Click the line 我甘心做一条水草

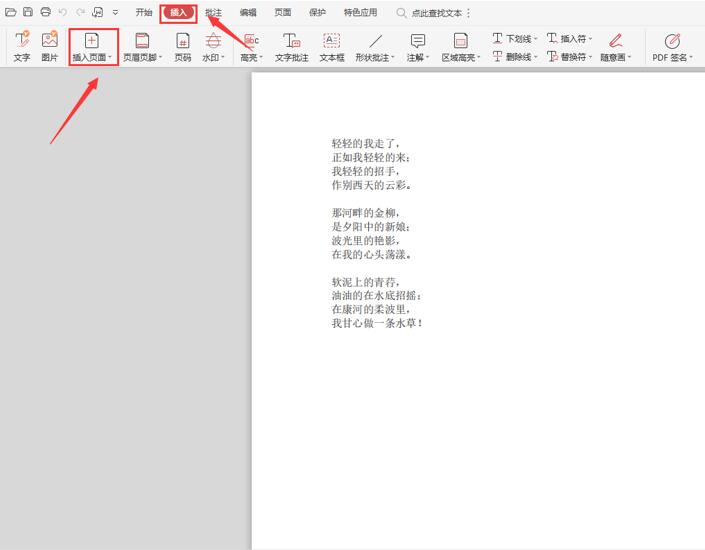tap(377, 323)
